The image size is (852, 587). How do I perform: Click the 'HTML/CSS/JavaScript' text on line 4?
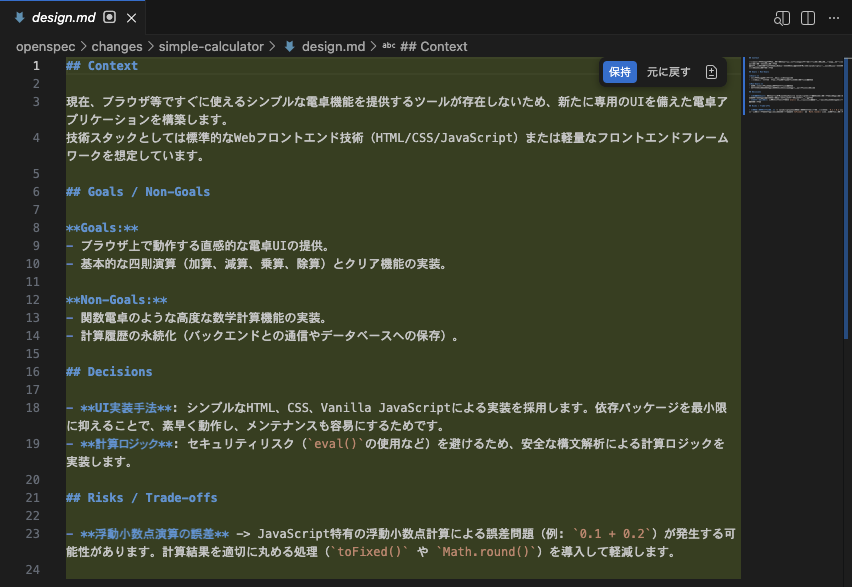[x=444, y=138]
